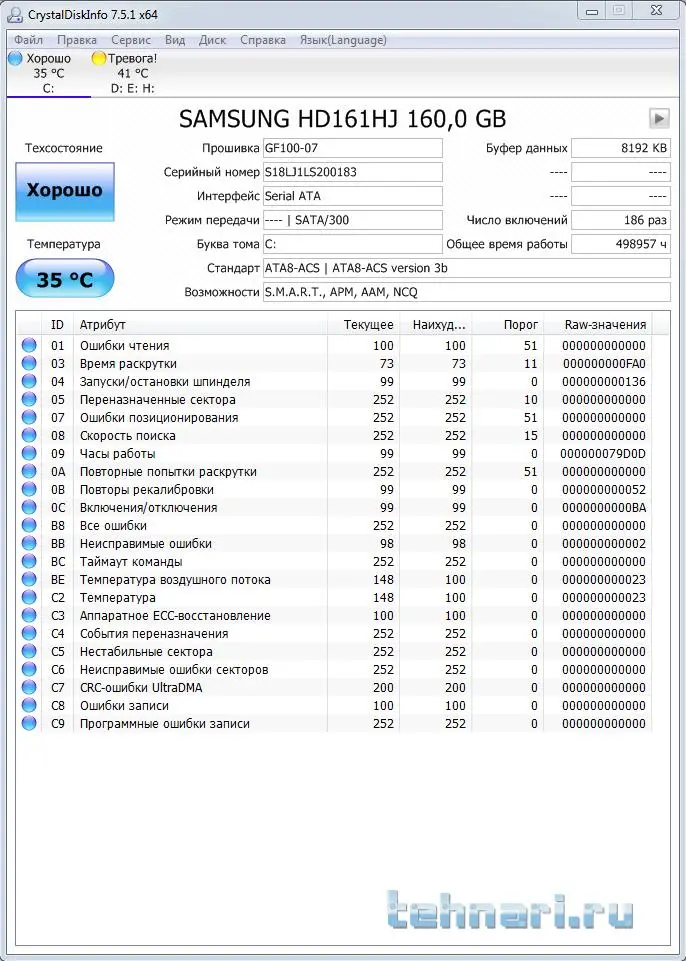Screen dimensions: 686x961
Task: Click the Текущее column header
Action: click(364, 324)
